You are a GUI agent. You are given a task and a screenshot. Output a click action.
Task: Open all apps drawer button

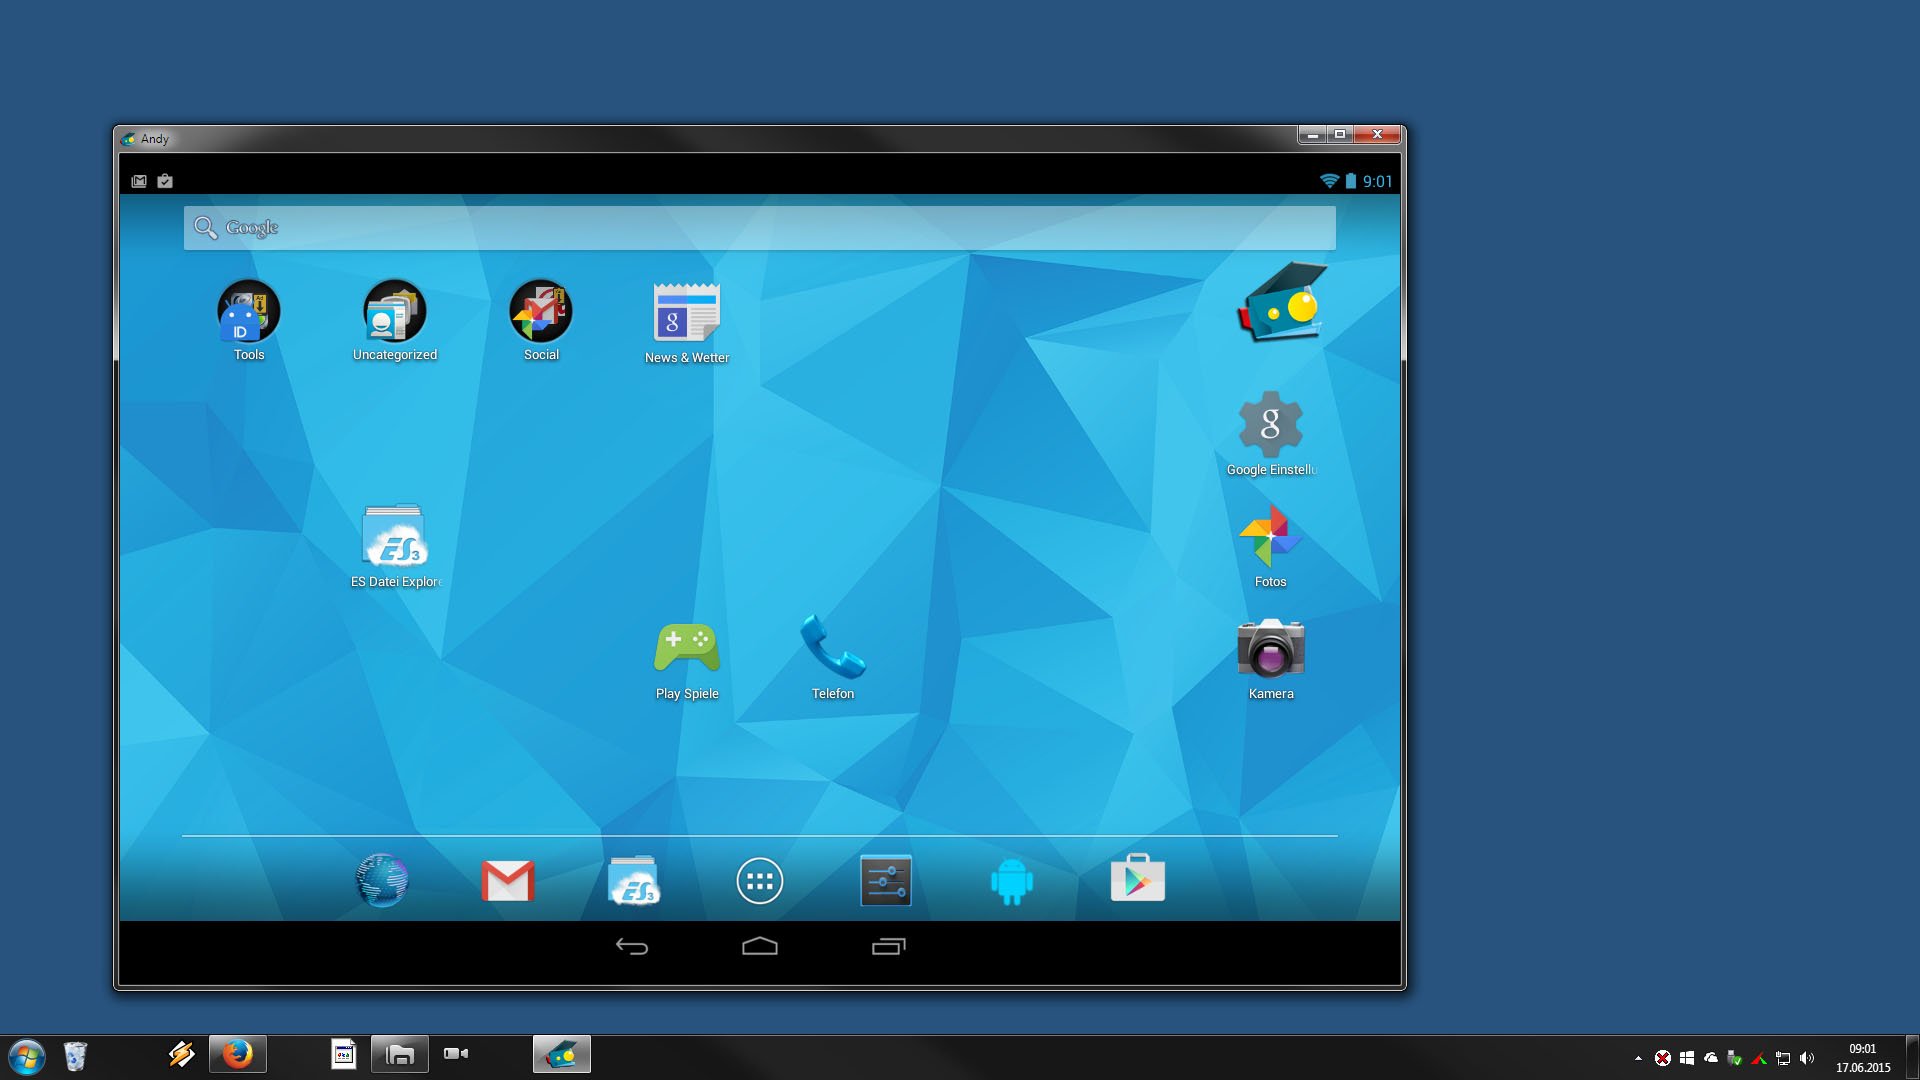pos(760,880)
